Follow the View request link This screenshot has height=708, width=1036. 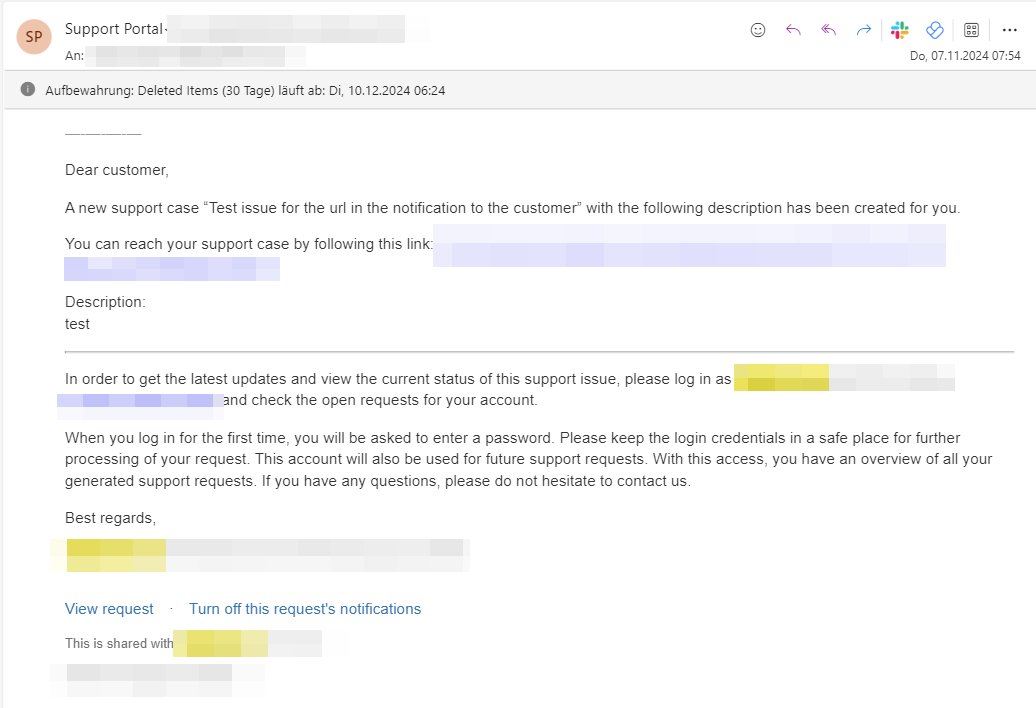coord(109,609)
